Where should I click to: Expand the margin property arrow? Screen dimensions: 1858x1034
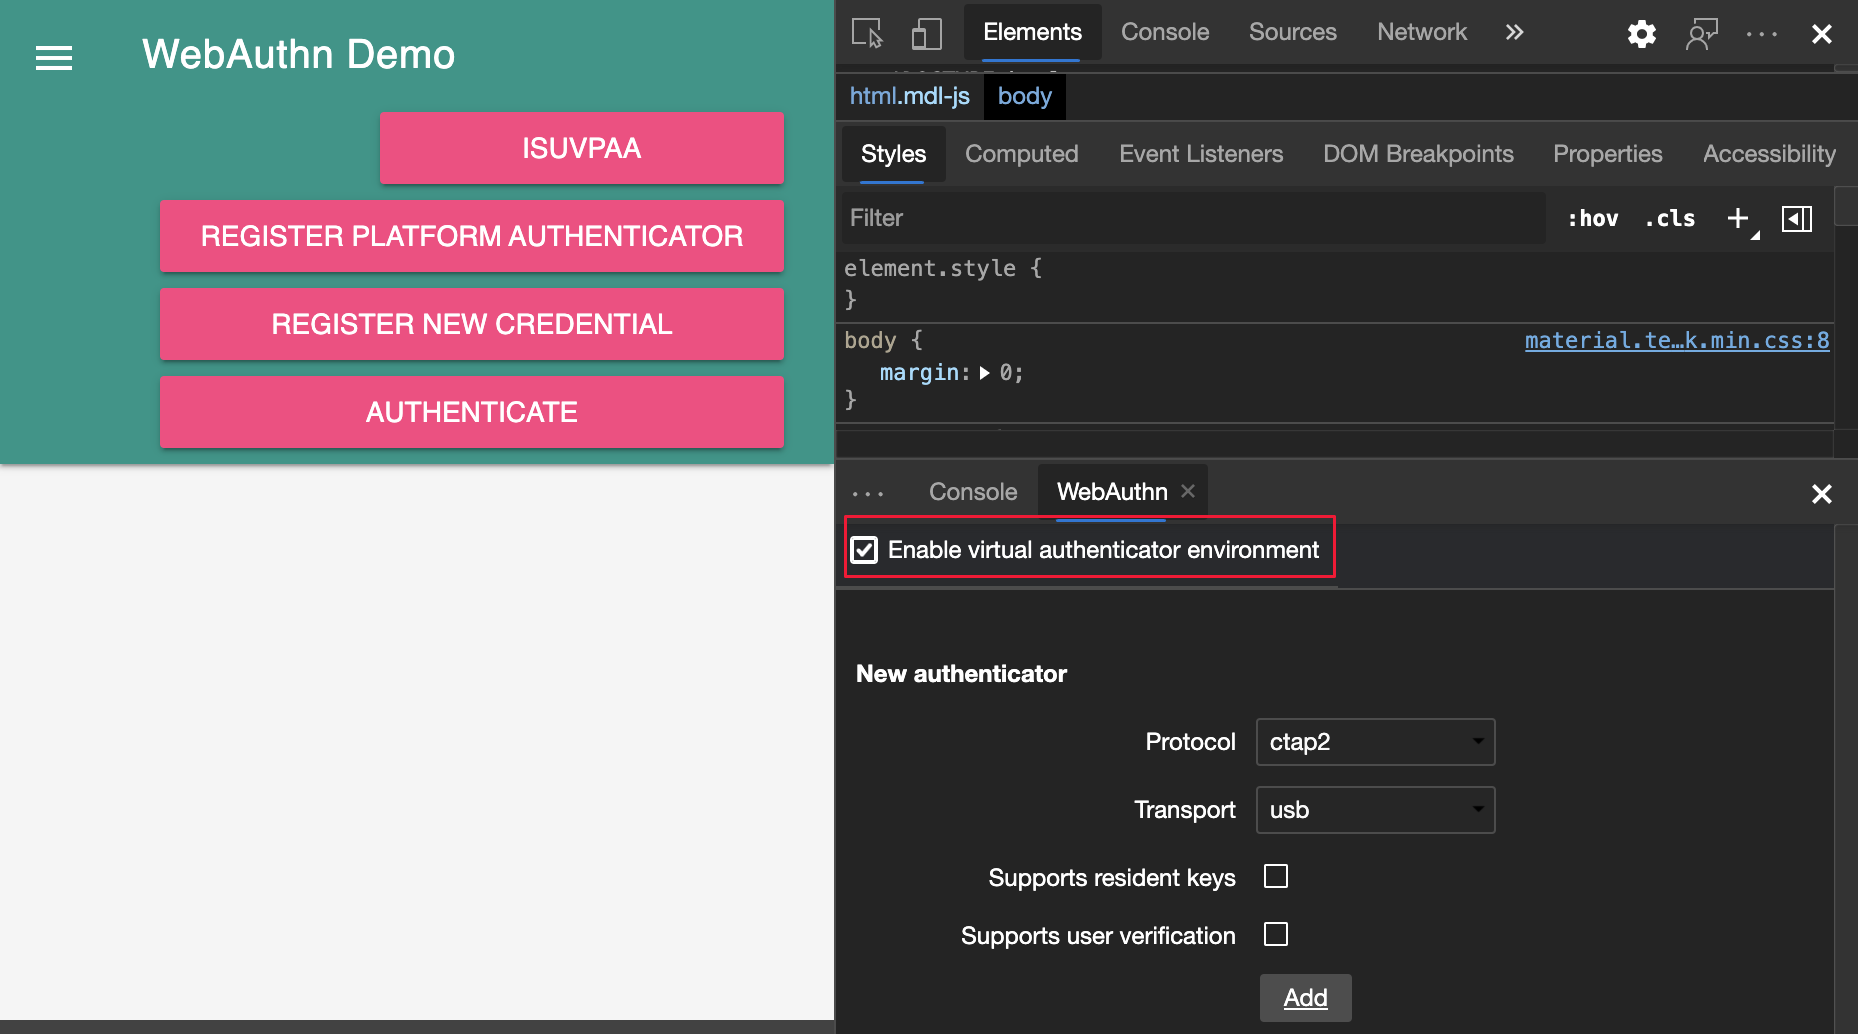tap(987, 373)
